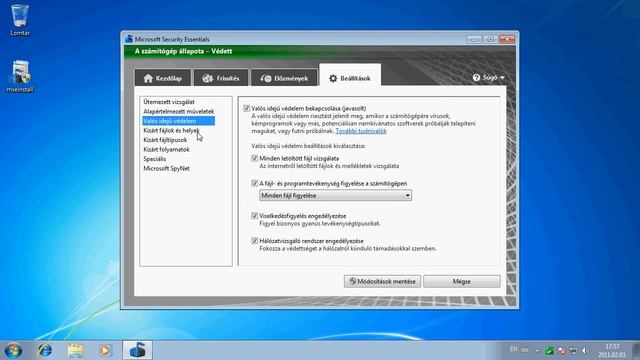Click the Show desktop button
Screen dimensions: 640x360
point(636,350)
